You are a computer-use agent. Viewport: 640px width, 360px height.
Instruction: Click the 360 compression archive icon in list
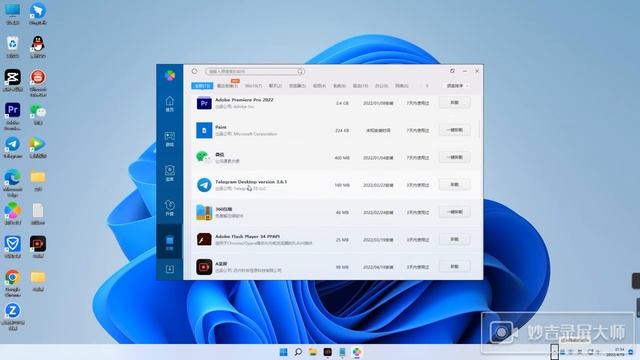click(204, 212)
